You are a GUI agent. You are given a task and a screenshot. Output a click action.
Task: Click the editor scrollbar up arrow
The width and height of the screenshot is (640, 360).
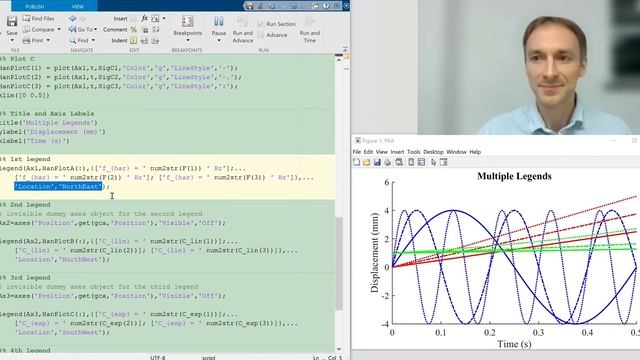pos(339,60)
